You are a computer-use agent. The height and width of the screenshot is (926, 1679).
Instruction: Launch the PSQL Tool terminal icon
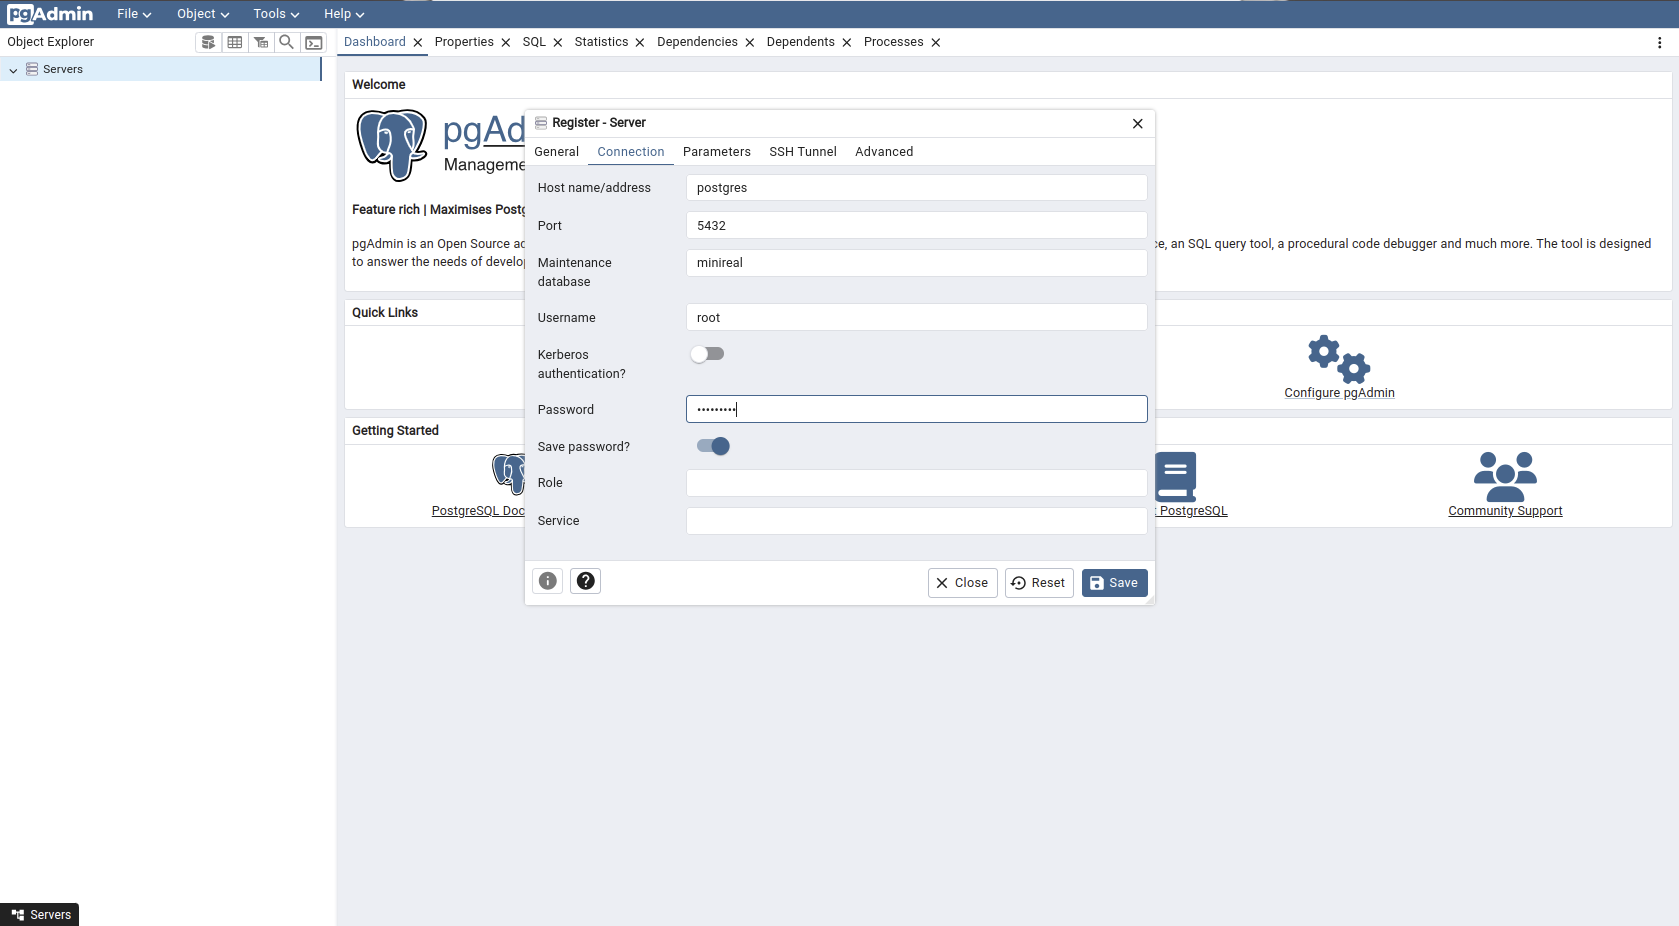[314, 42]
